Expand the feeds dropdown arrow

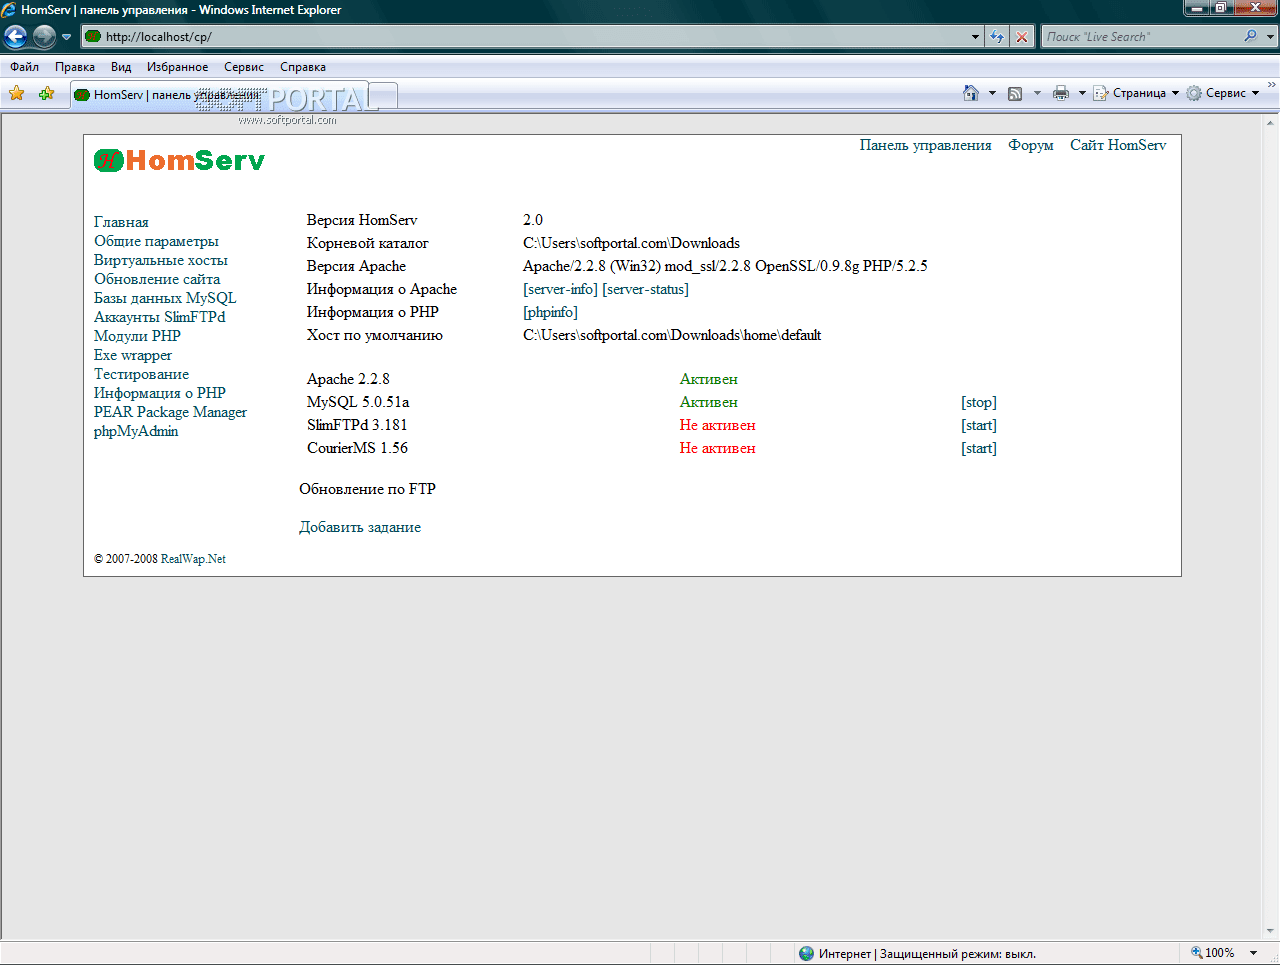pyautogui.click(x=1037, y=93)
